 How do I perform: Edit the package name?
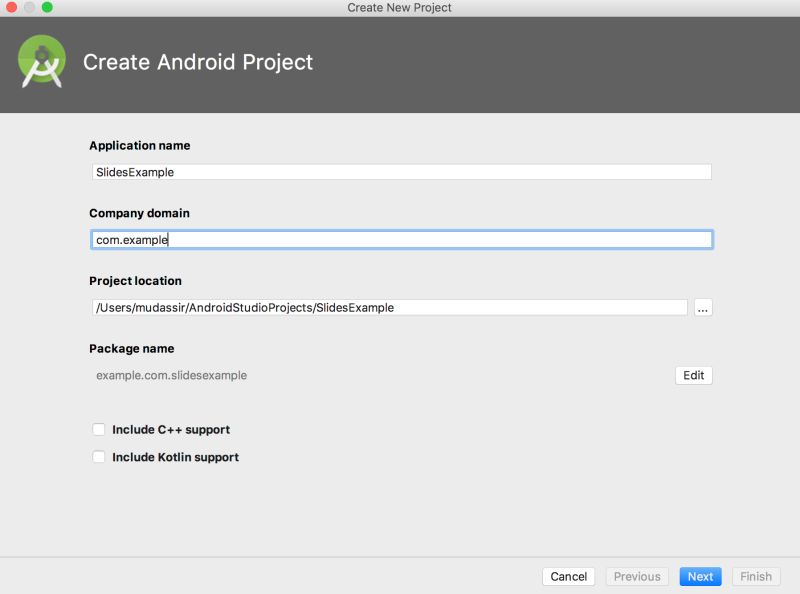tap(694, 375)
